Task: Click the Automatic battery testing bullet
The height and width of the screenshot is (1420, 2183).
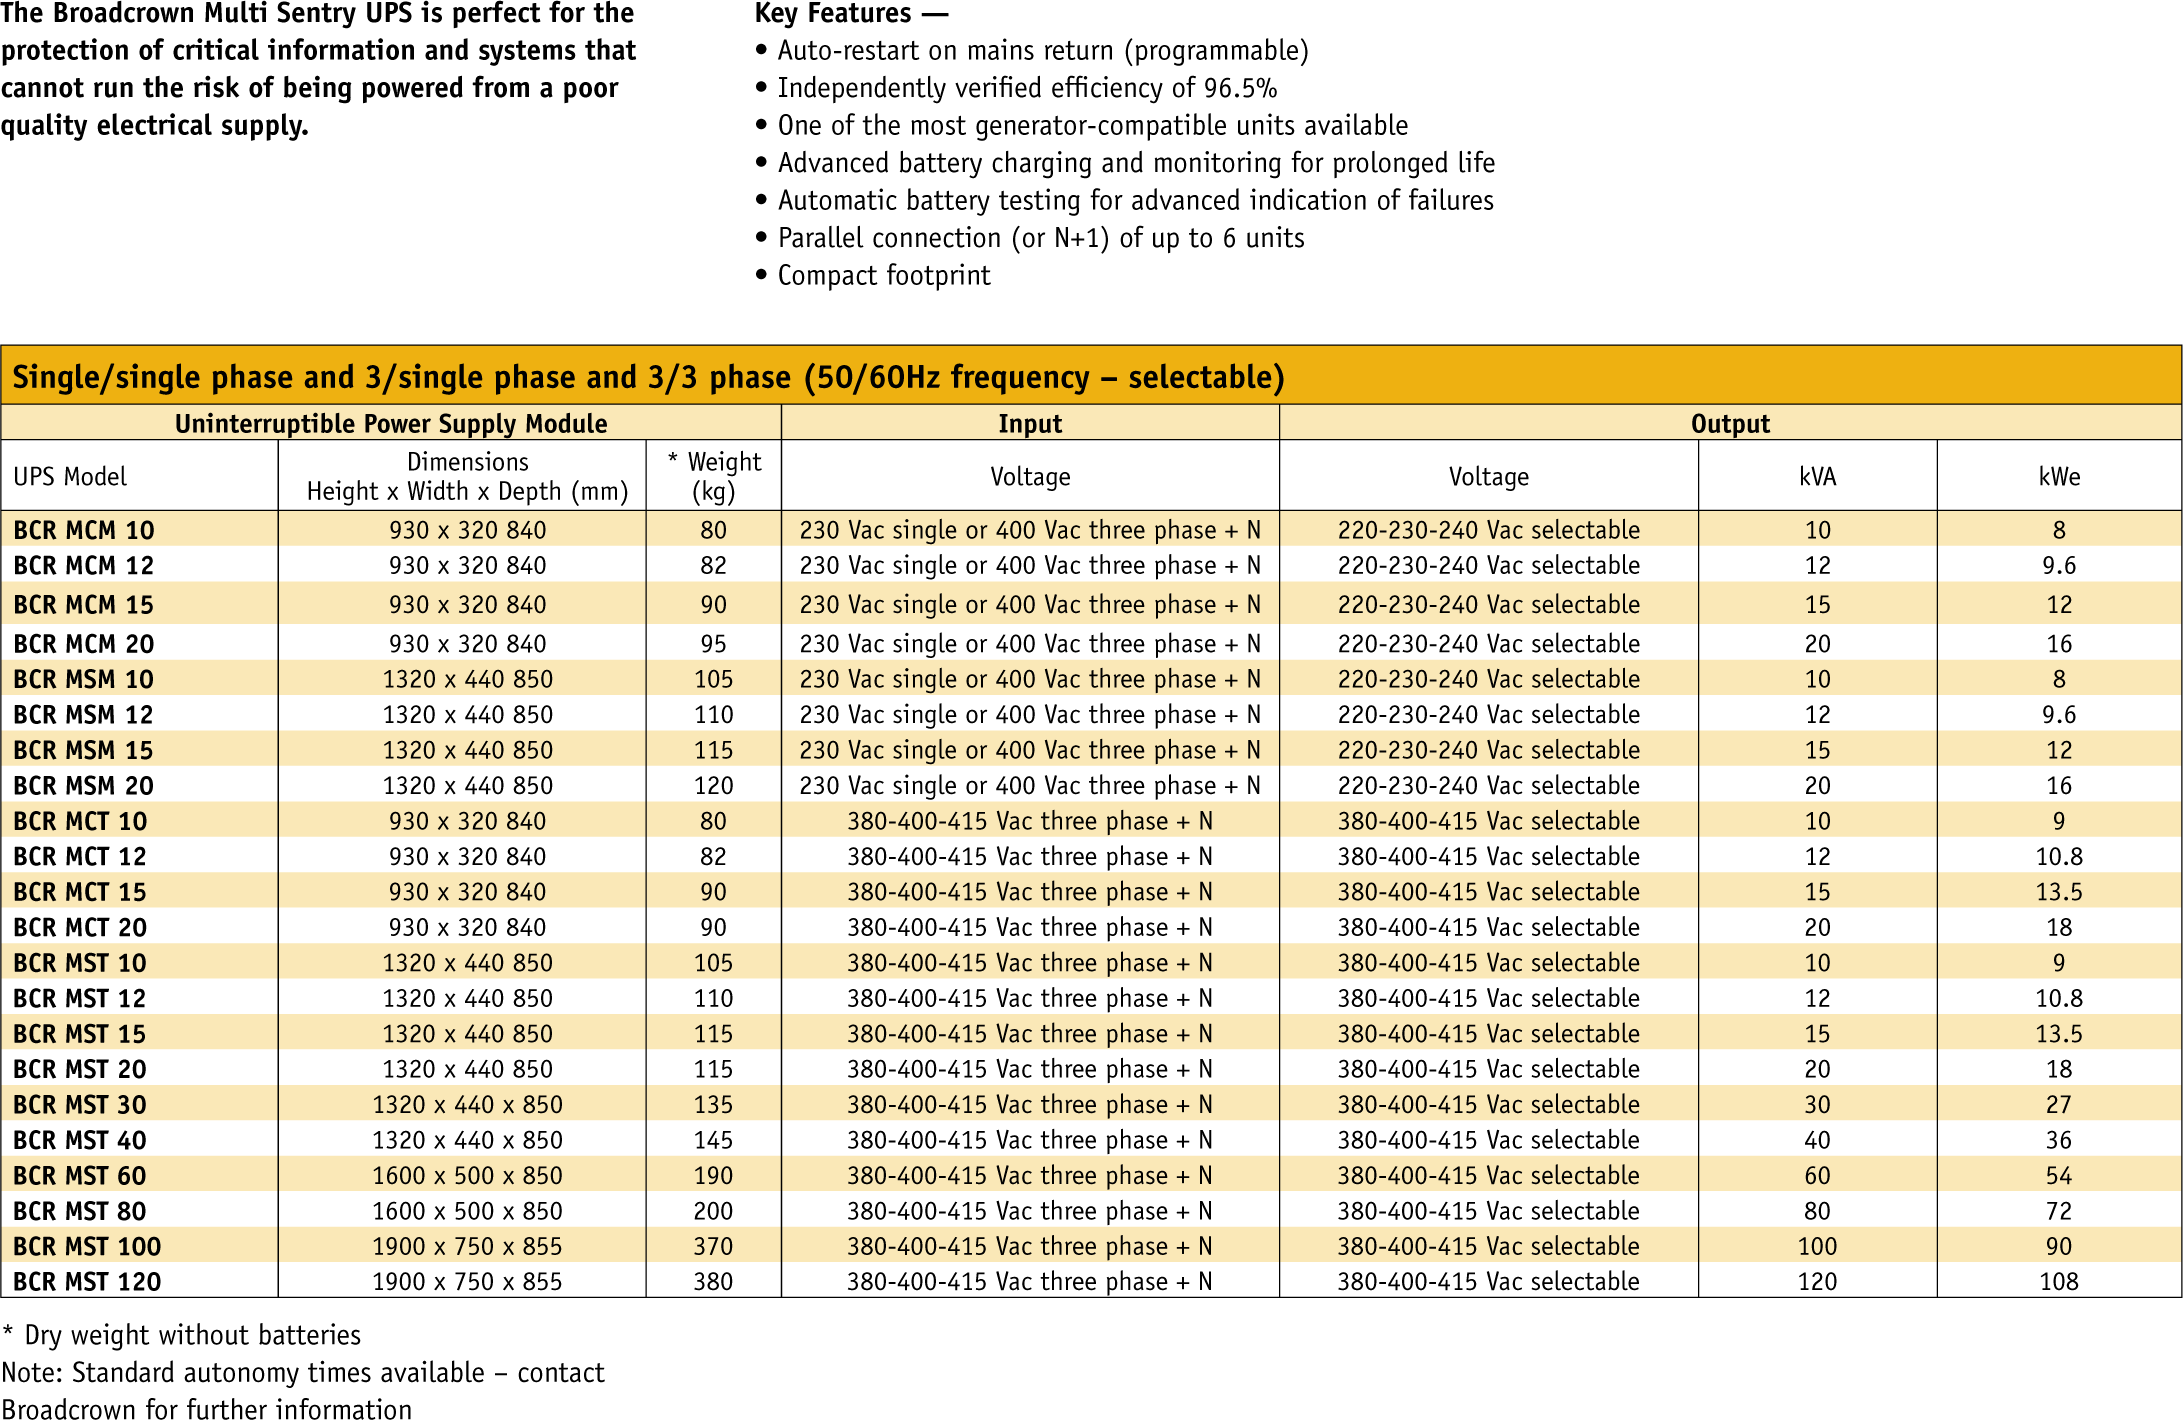Action: (1124, 201)
